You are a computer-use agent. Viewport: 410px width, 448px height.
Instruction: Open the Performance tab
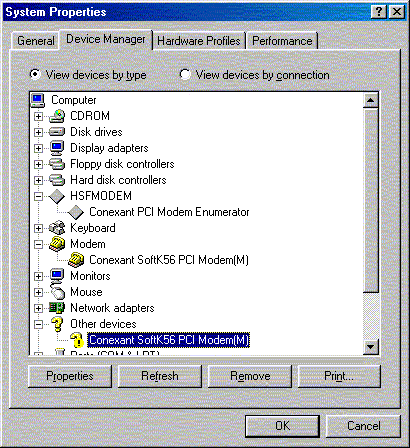[282, 41]
